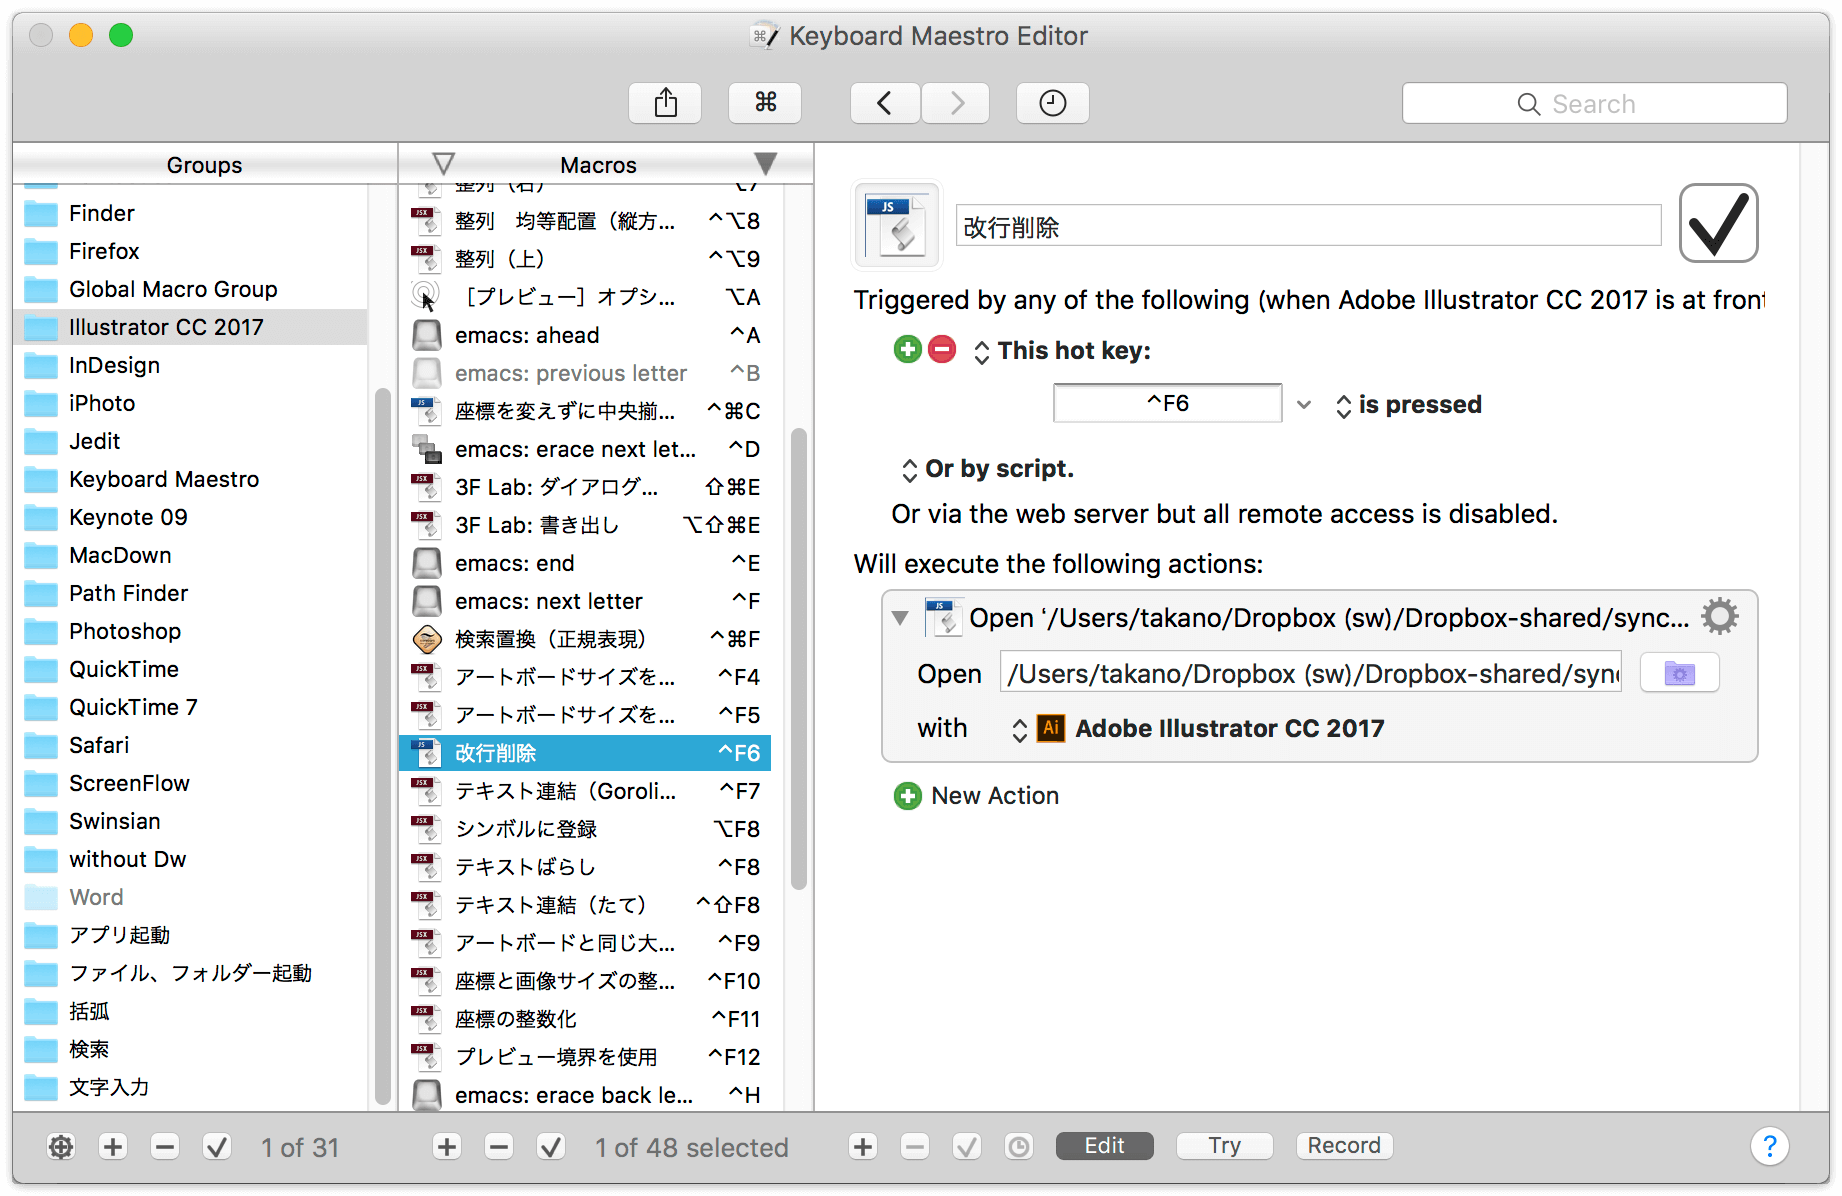Collapse the Open file action disclosure triangle

(x=900, y=618)
